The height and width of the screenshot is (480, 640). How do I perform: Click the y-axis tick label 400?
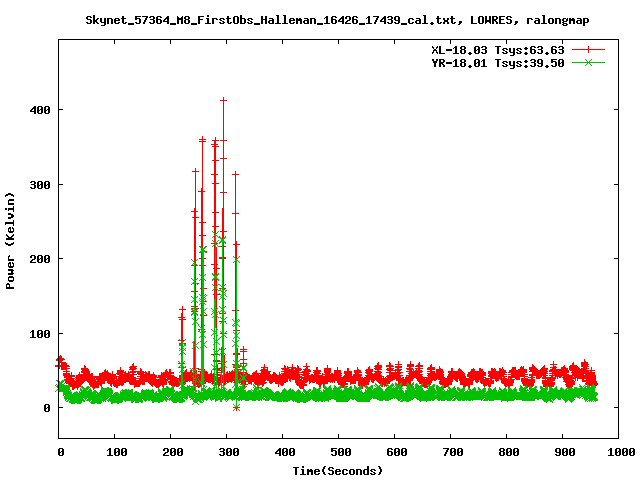click(x=40, y=110)
